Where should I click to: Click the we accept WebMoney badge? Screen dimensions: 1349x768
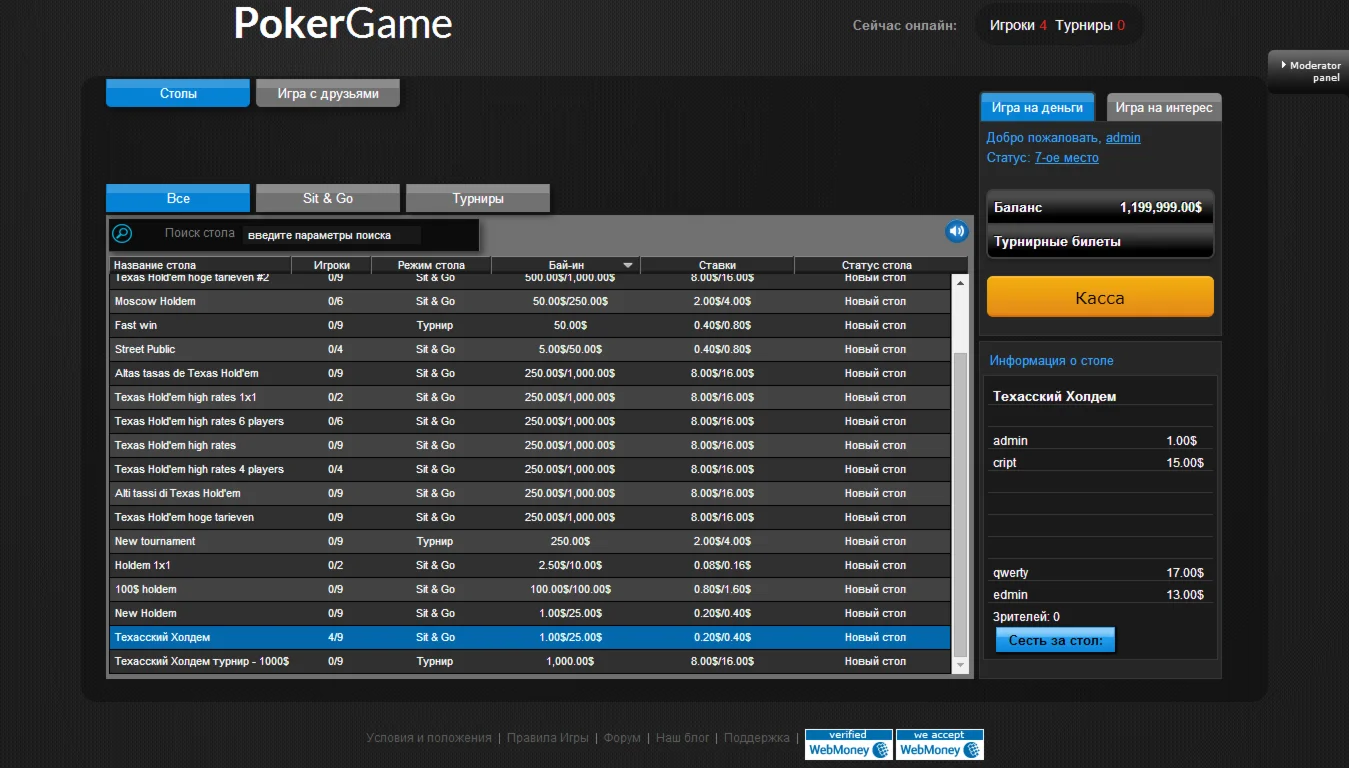(940, 744)
